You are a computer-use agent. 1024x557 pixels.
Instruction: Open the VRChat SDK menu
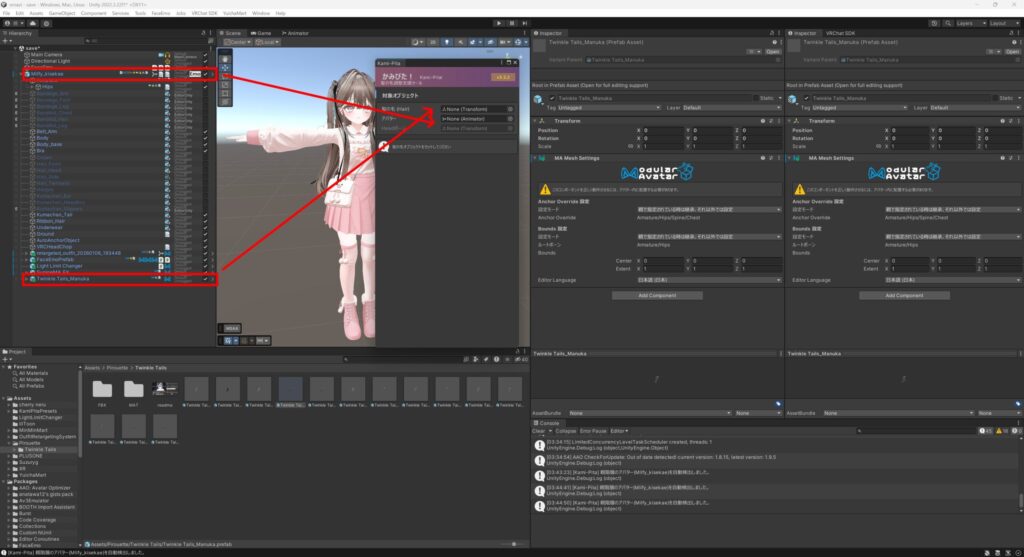pos(208,13)
